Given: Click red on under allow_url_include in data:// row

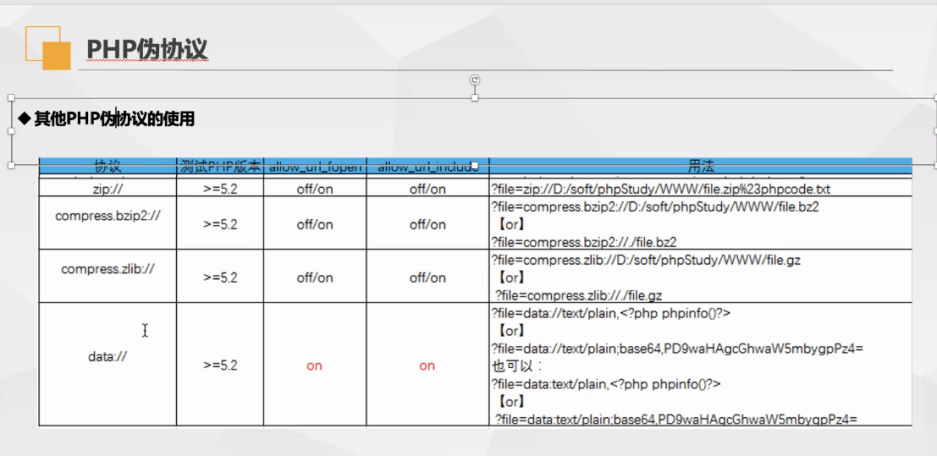Looking at the screenshot, I should [427, 366].
